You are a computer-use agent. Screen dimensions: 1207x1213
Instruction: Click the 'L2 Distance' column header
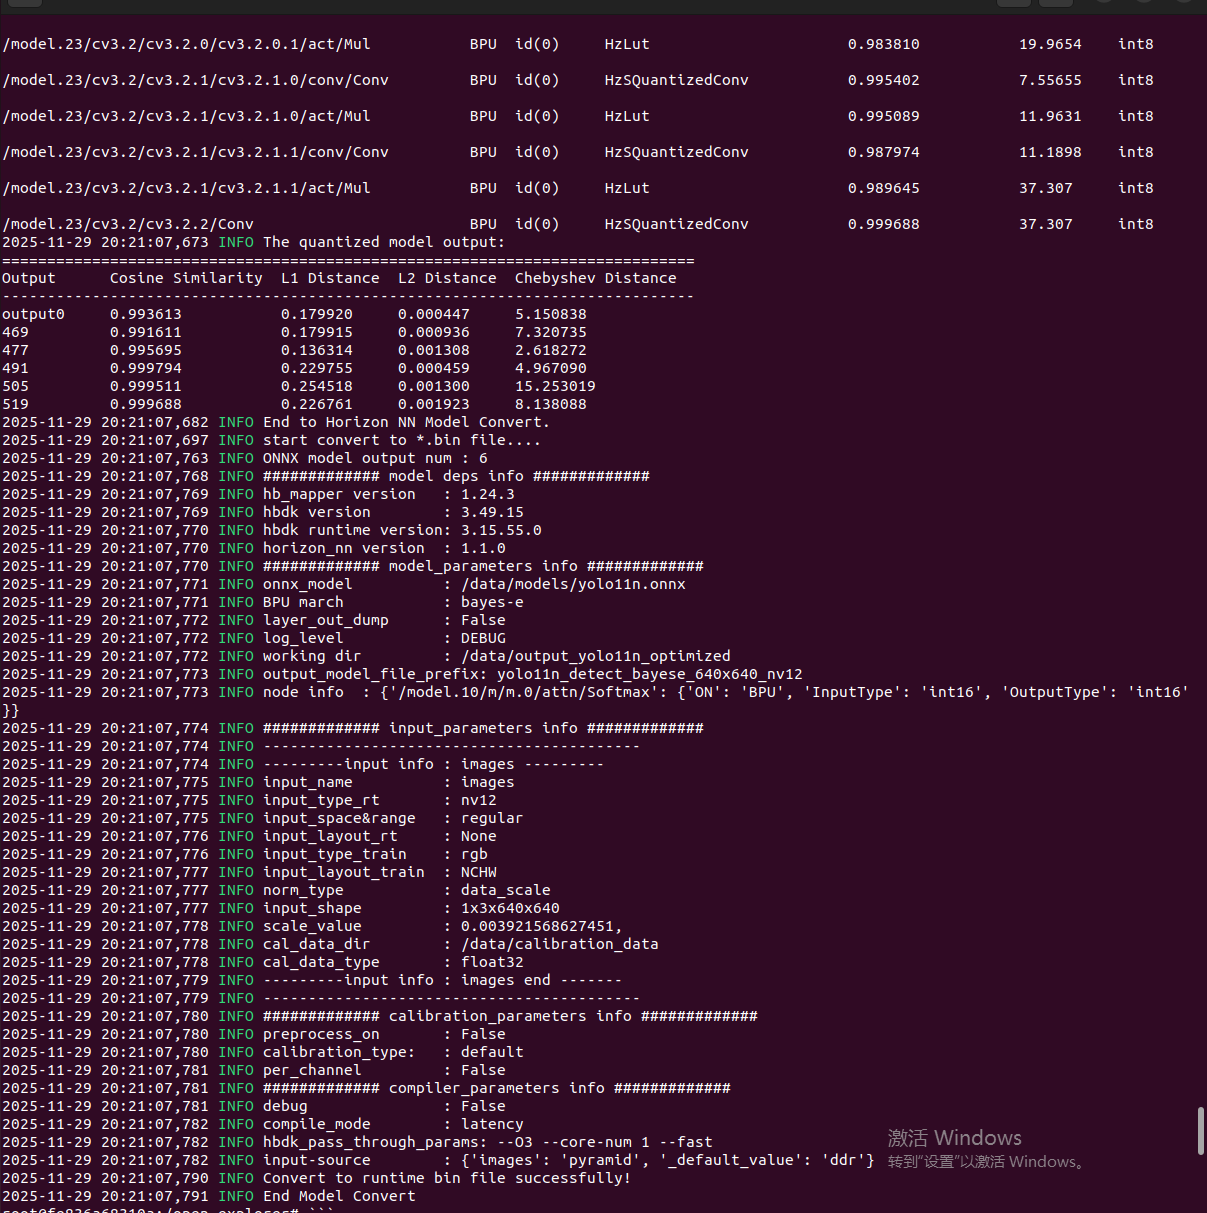[447, 278]
